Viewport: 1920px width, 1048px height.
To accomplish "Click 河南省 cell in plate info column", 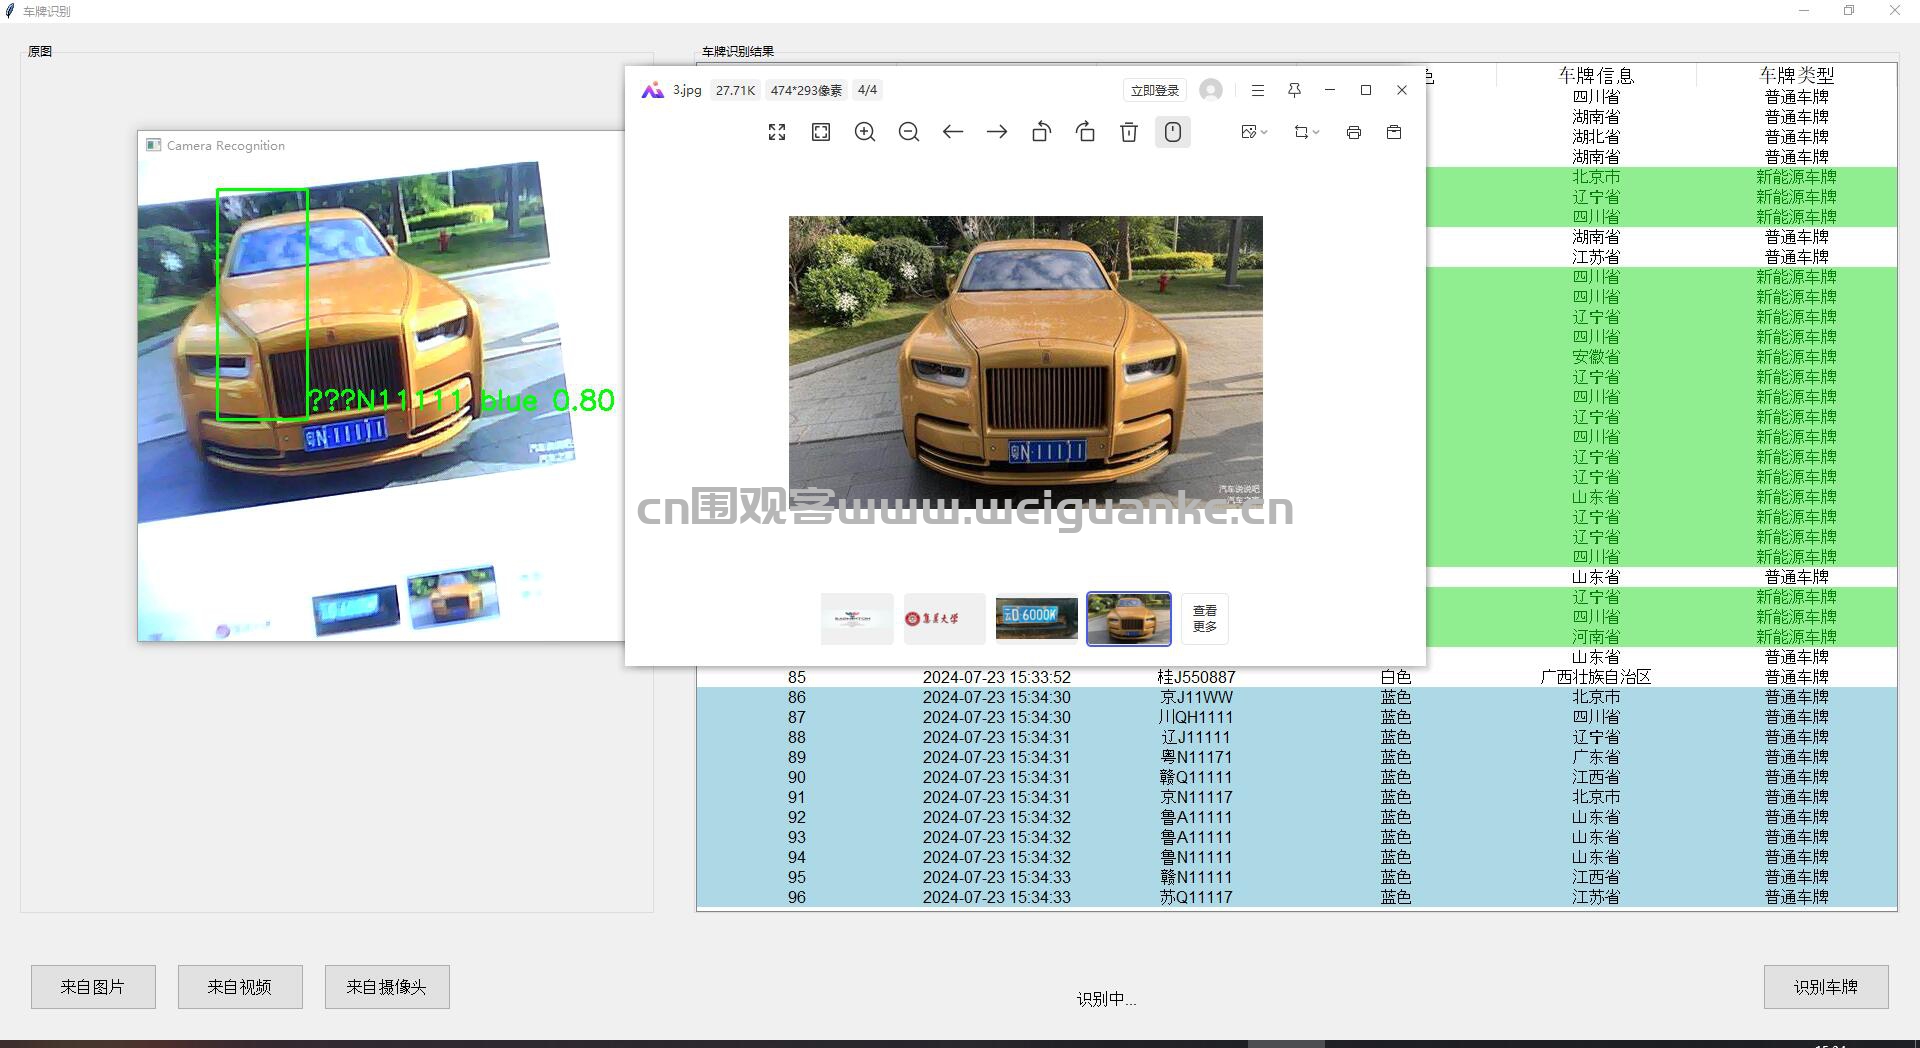I will click(x=1596, y=637).
